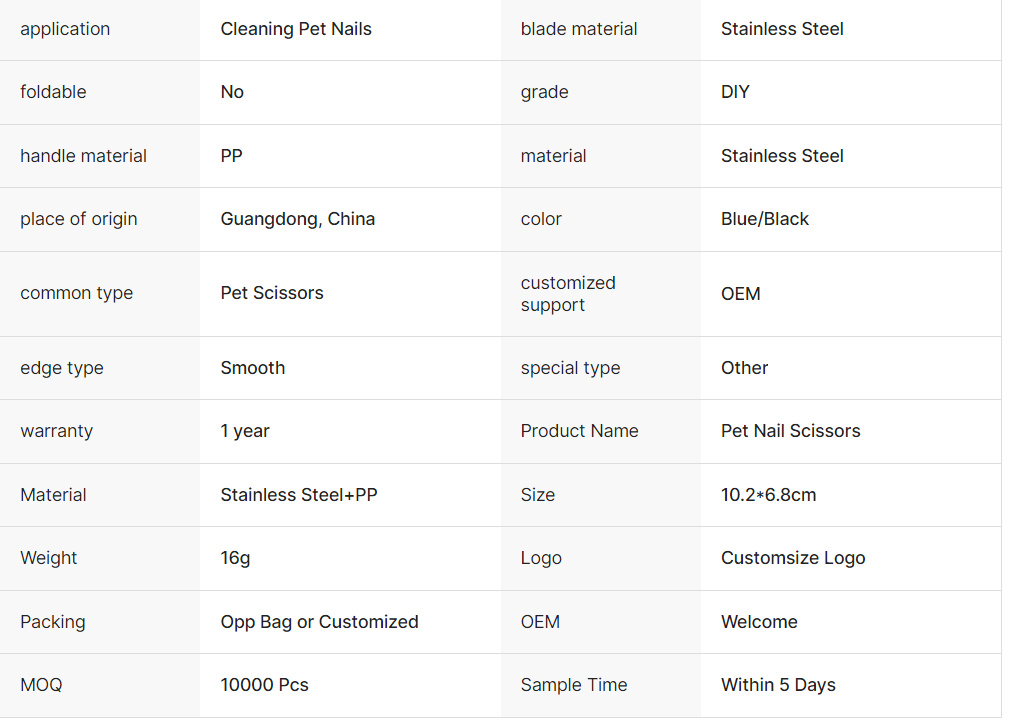Select the 'Pet Nail Scissors' product name
Screen dimensions: 1009x725
pos(790,431)
